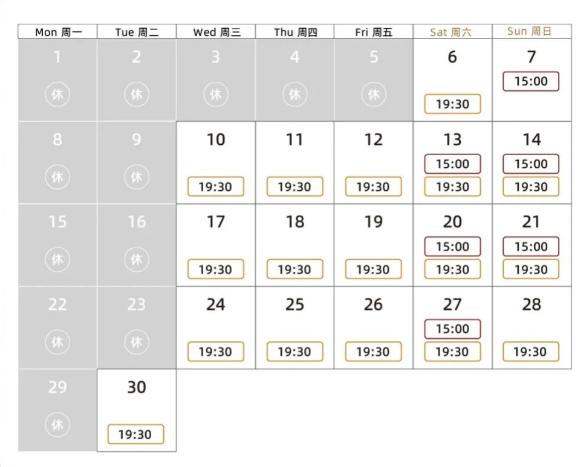Click the rest icon on day 9

pos(136,177)
